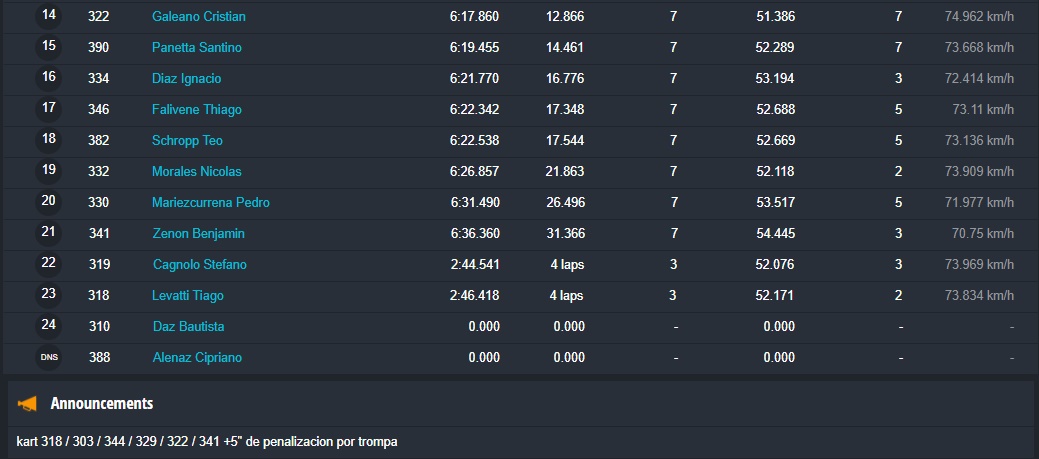The height and width of the screenshot is (459, 1039).
Task: Open Zenon Benjamin's results
Action: coord(198,234)
